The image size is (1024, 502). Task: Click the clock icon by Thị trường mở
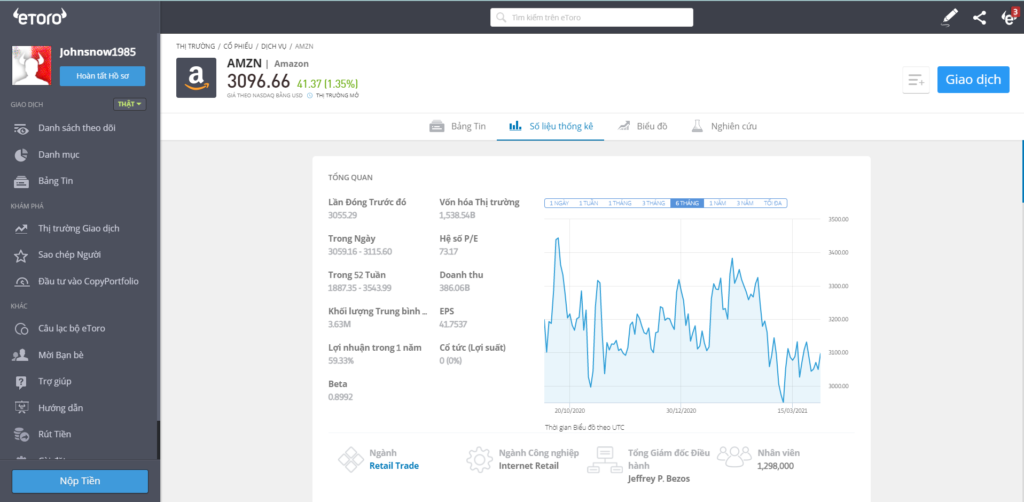tap(310, 95)
